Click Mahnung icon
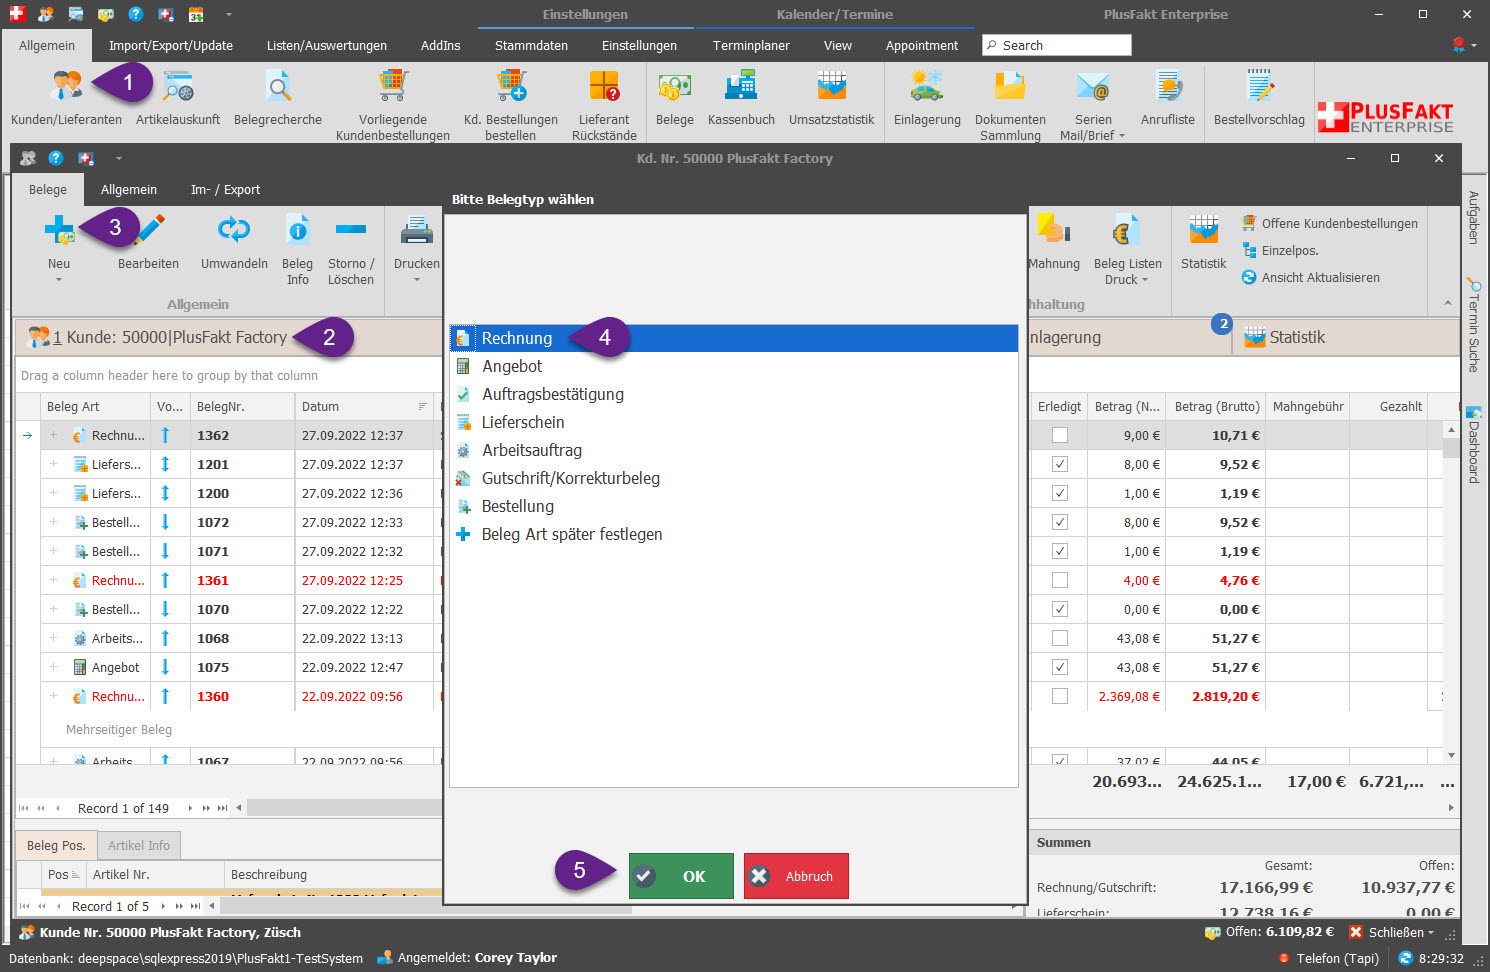The image size is (1490, 972). 1054,231
